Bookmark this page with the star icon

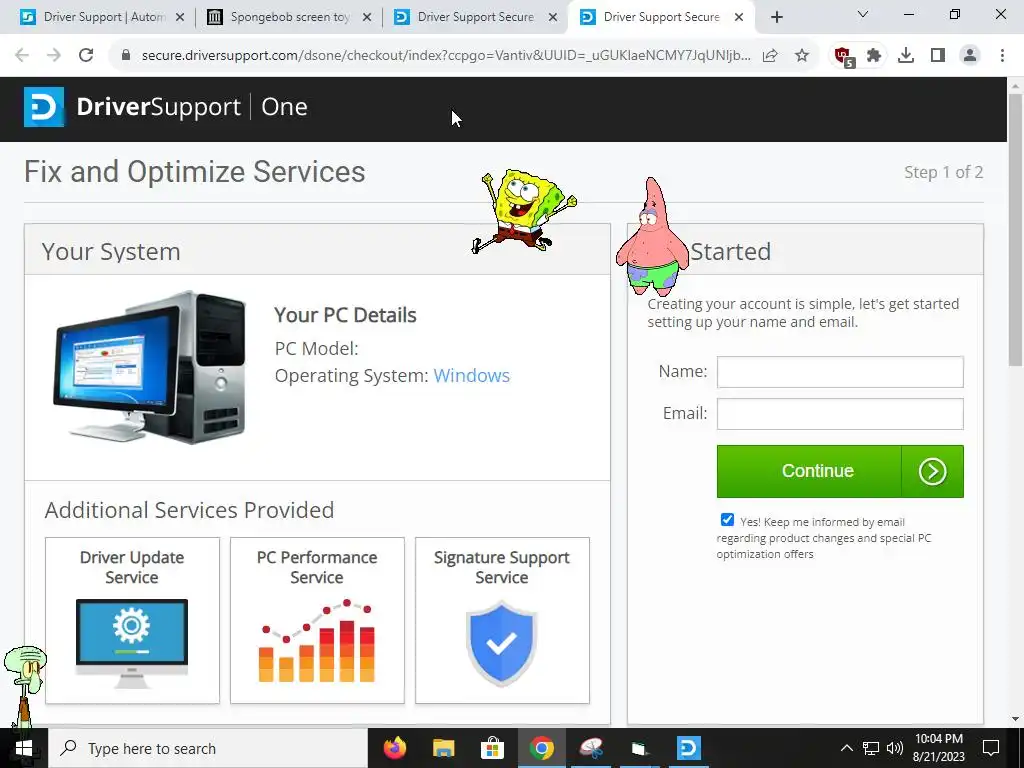click(x=802, y=56)
